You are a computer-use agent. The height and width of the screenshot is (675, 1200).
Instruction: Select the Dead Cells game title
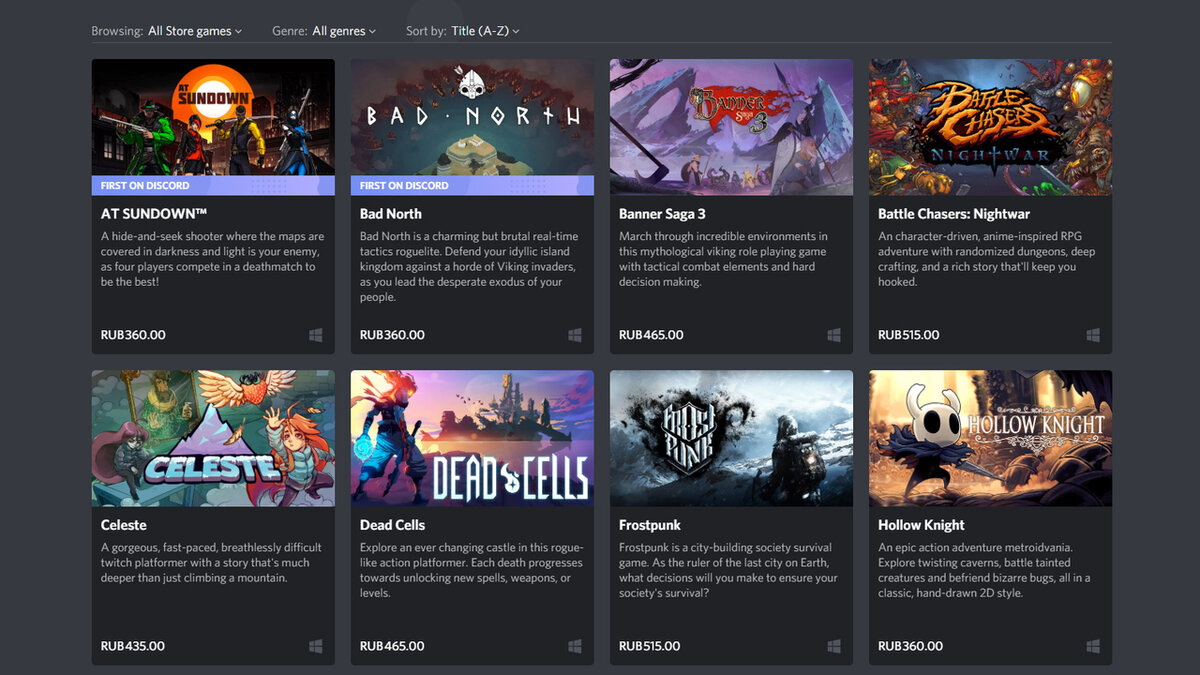pos(392,525)
